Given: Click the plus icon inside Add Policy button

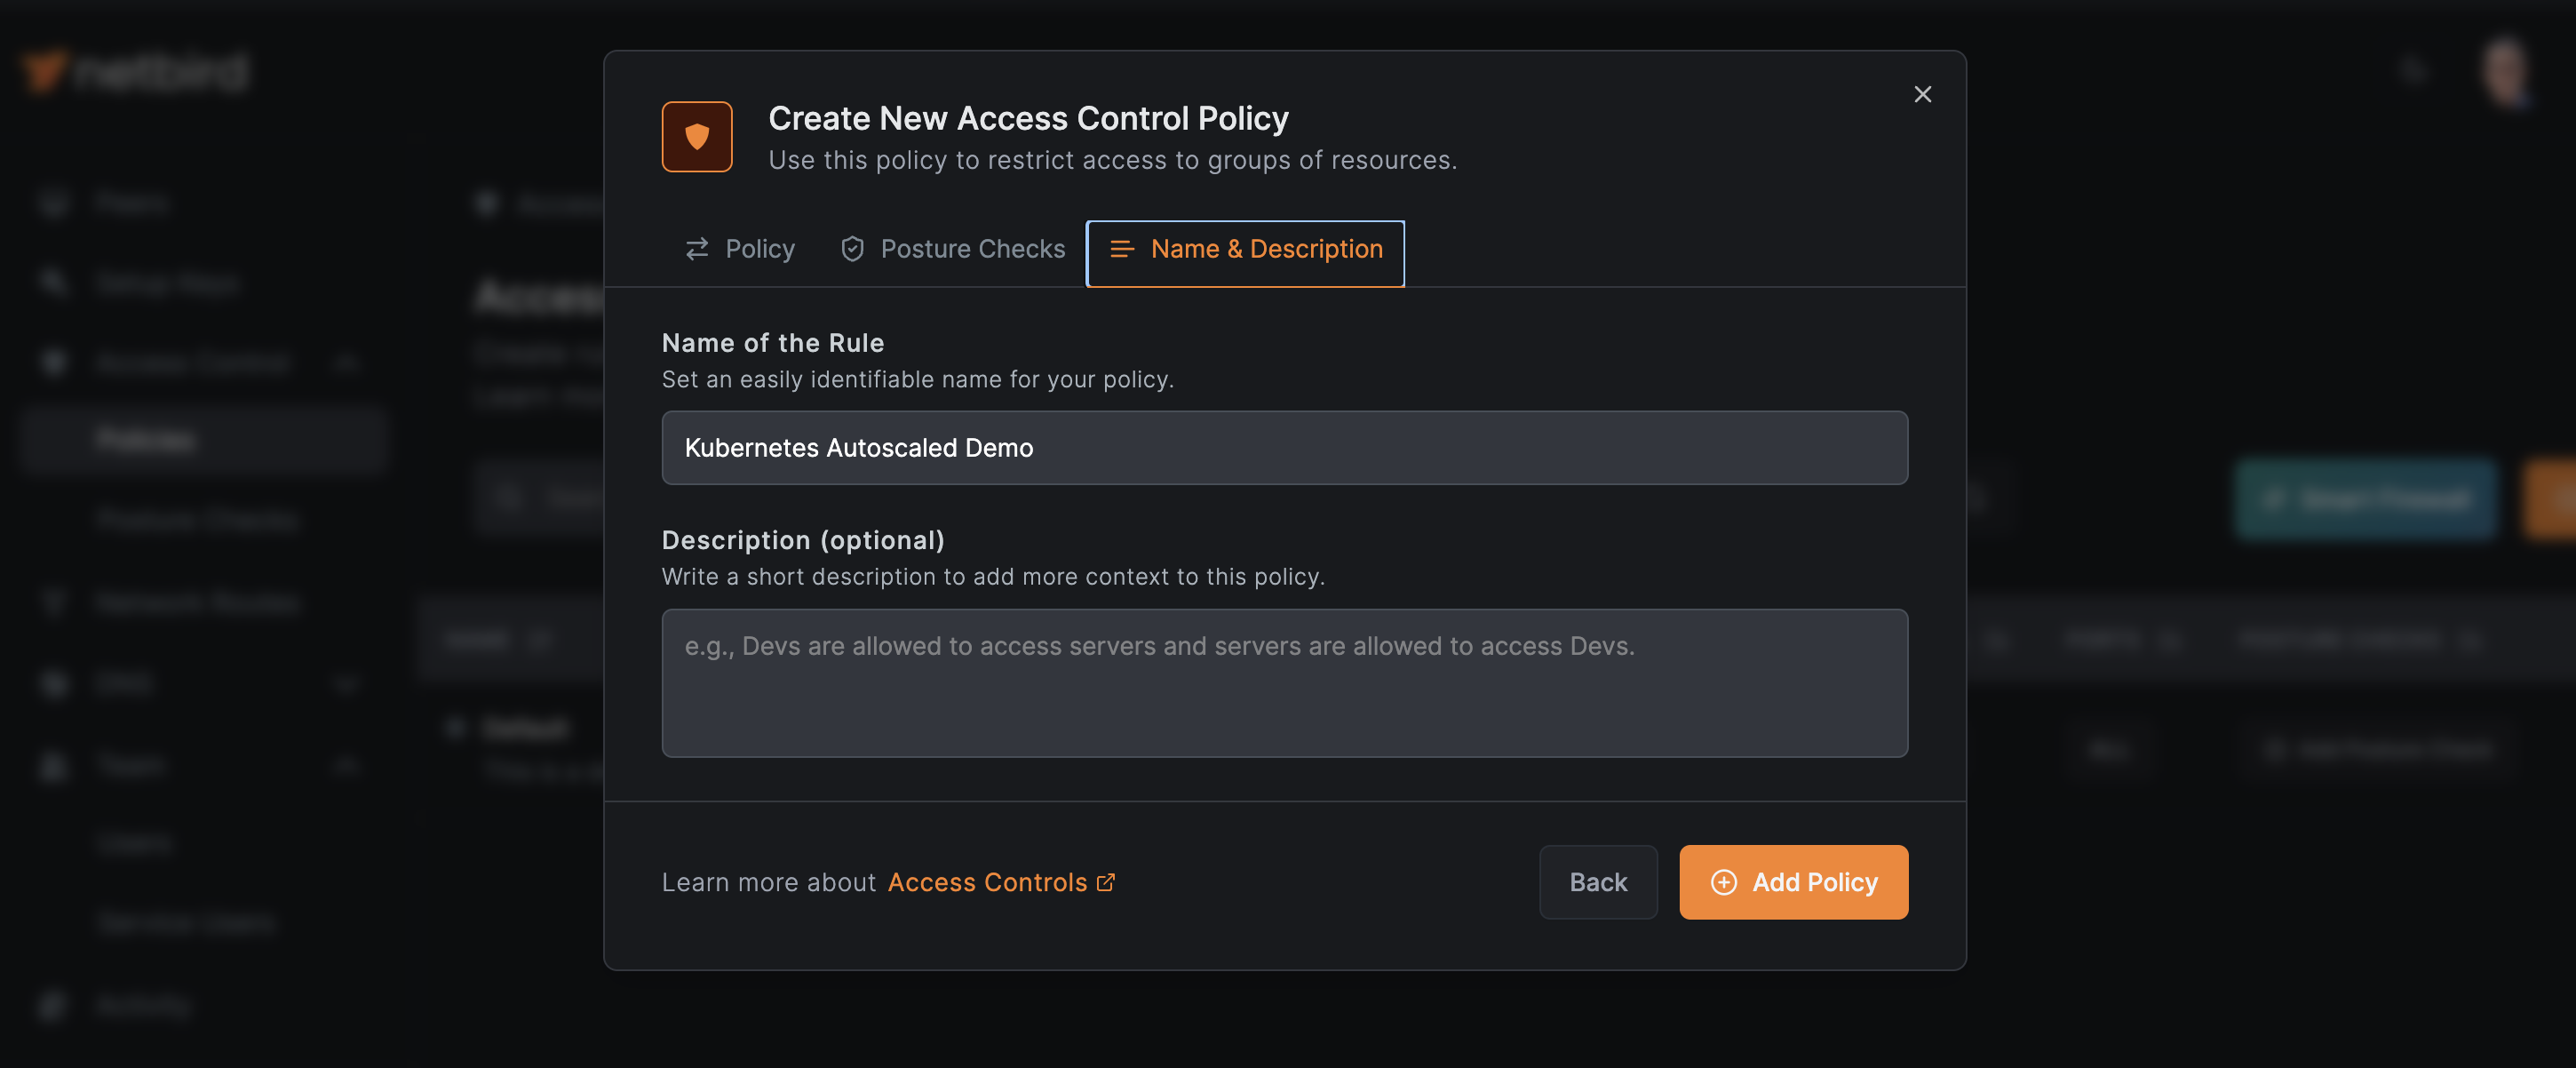Looking at the screenshot, I should (x=1724, y=882).
